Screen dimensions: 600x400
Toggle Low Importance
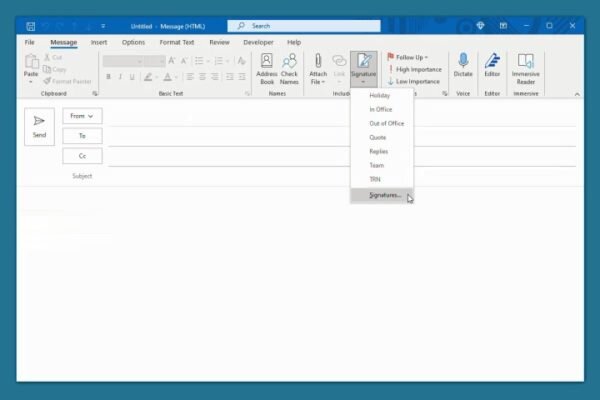click(x=414, y=82)
